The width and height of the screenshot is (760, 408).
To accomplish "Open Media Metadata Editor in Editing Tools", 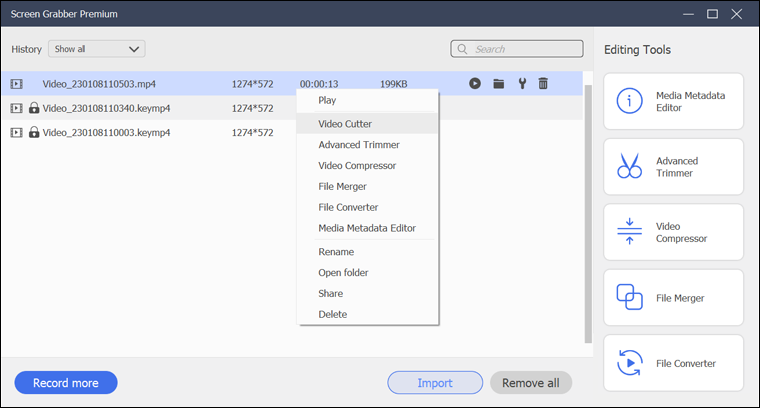I will 673,101.
